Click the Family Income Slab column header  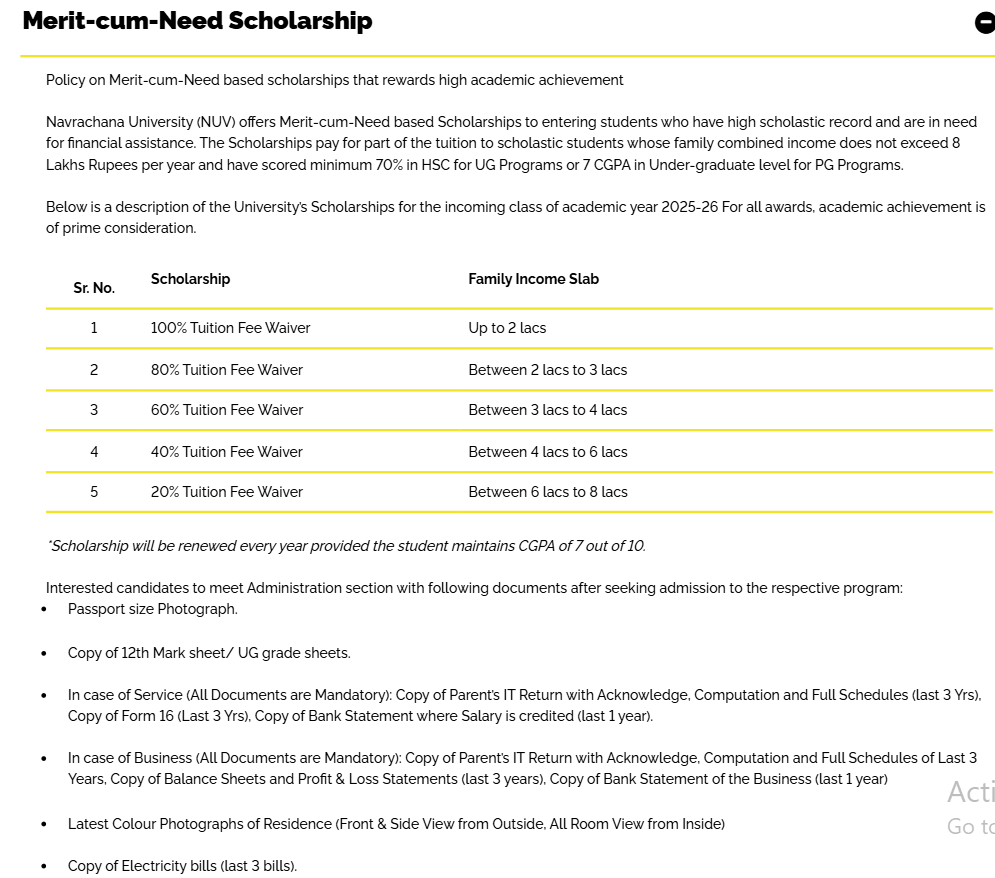pyautogui.click(x=534, y=279)
